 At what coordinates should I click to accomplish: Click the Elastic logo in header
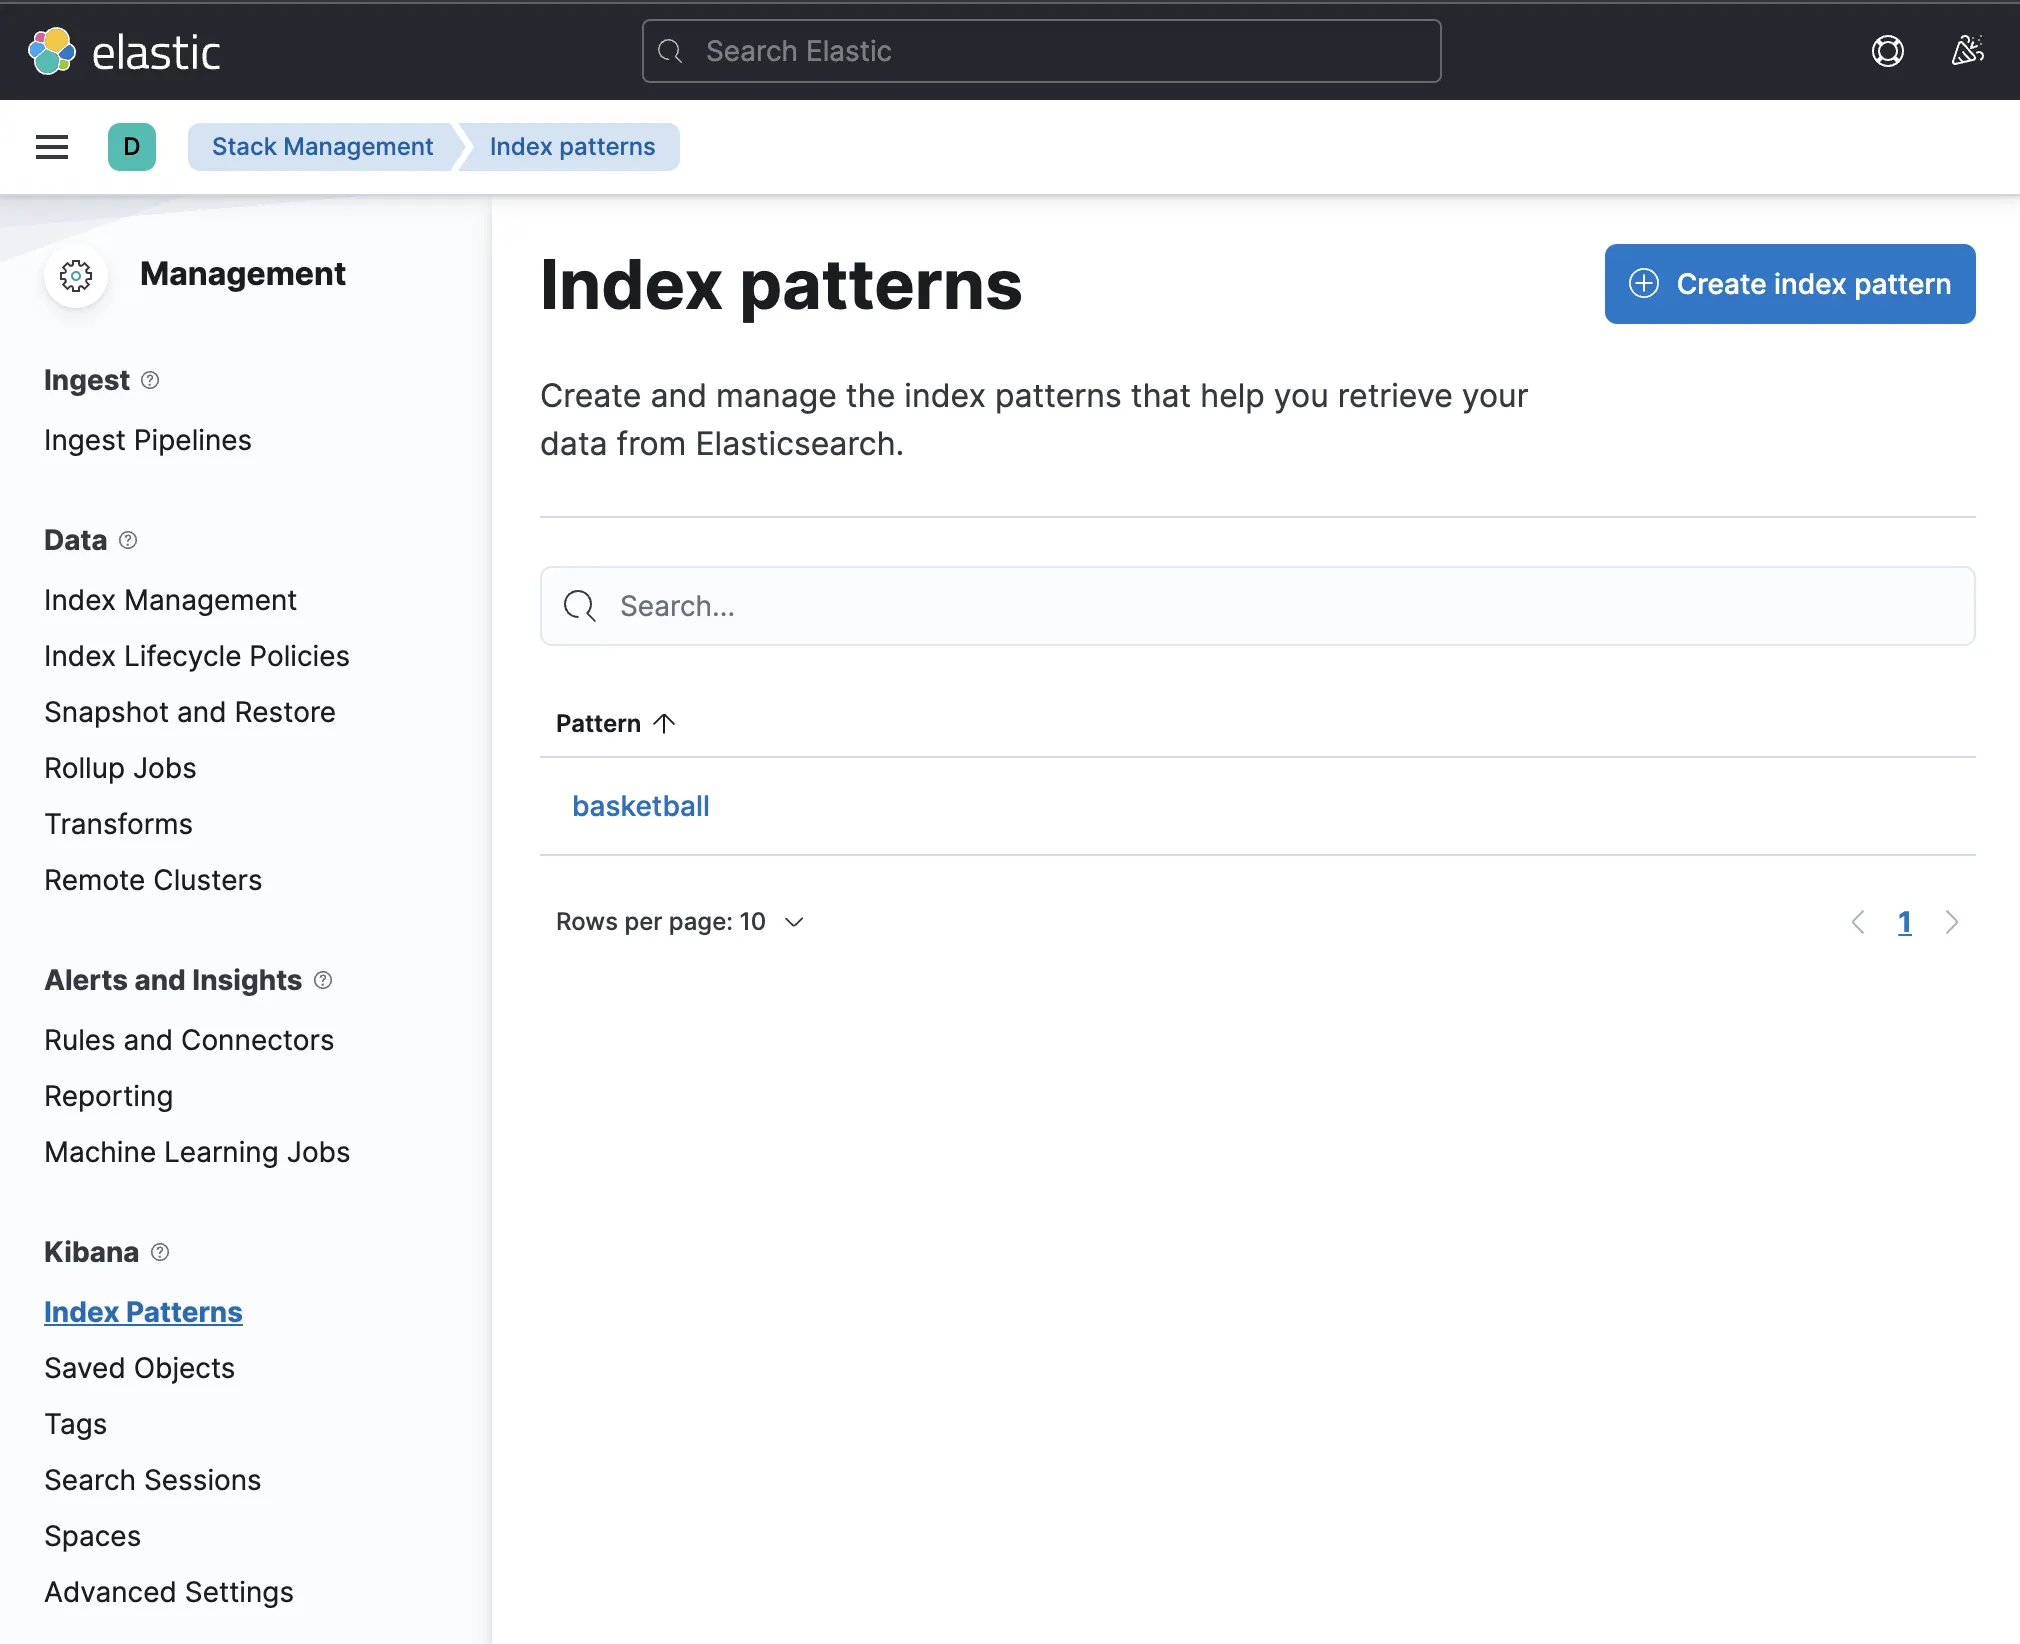pos(124,52)
